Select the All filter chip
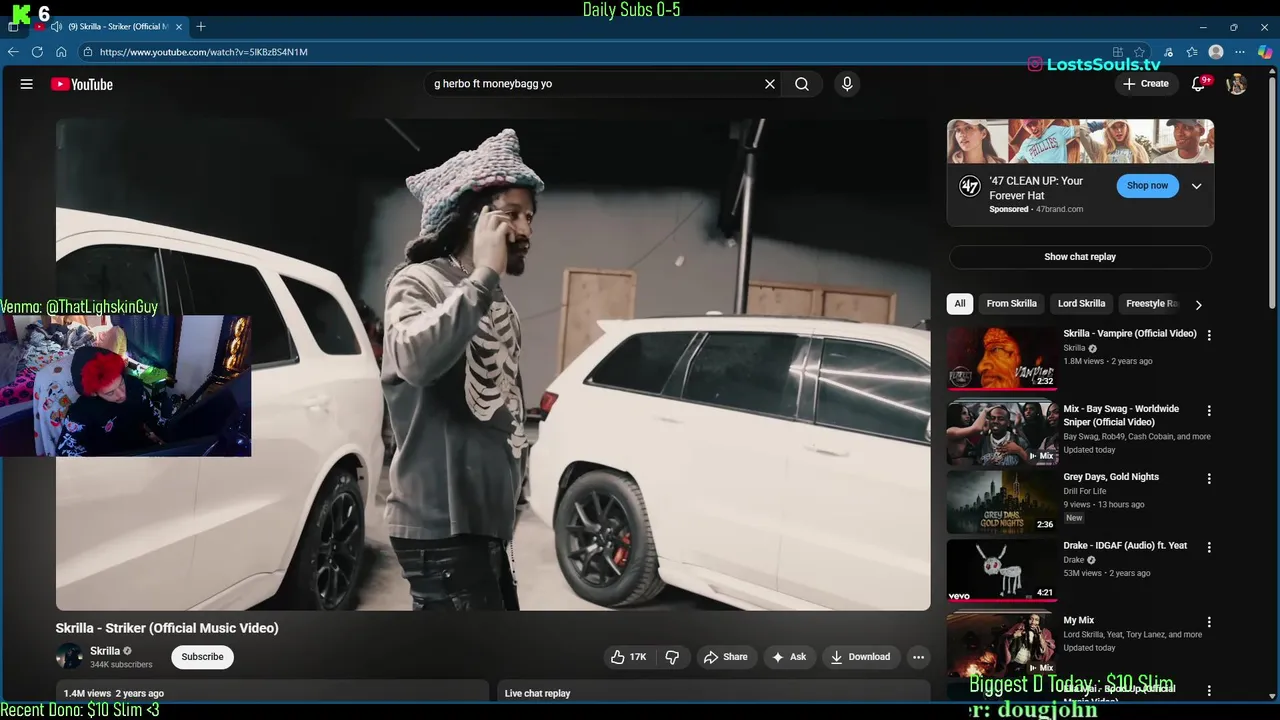Viewport: 1280px width, 720px height. [960, 304]
